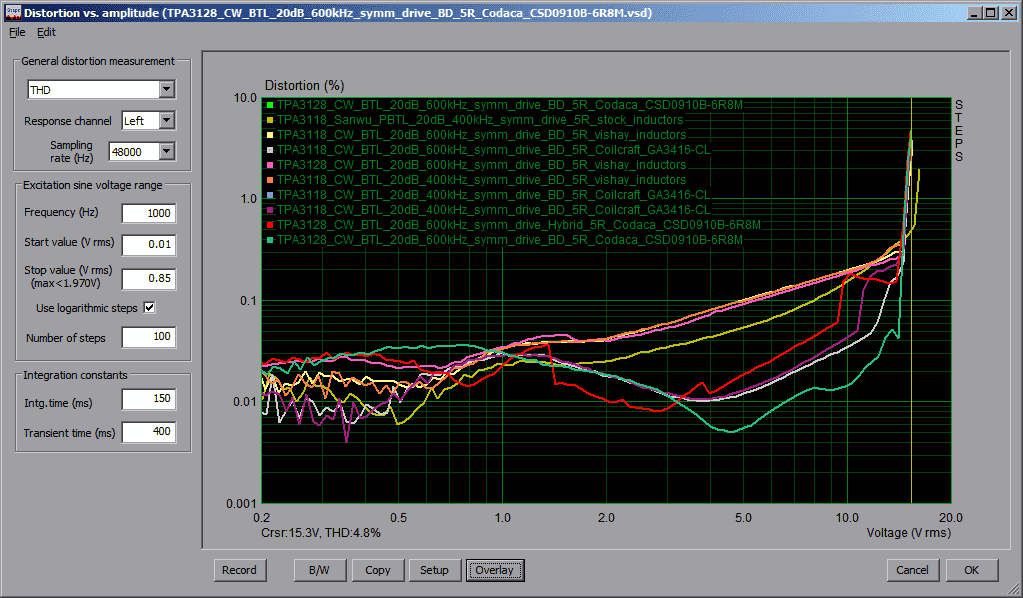
Task: Open the Sampling rate dropdown
Action: point(166,152)
